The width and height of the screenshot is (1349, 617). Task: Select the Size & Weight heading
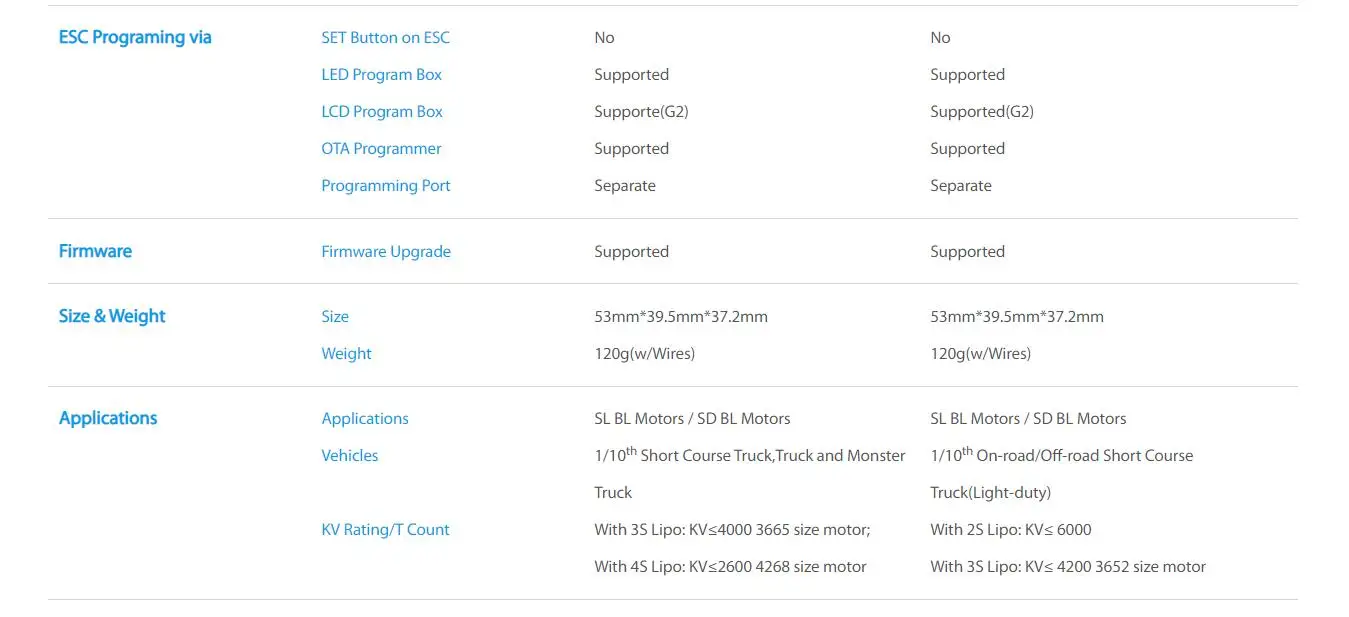[112, 316]
